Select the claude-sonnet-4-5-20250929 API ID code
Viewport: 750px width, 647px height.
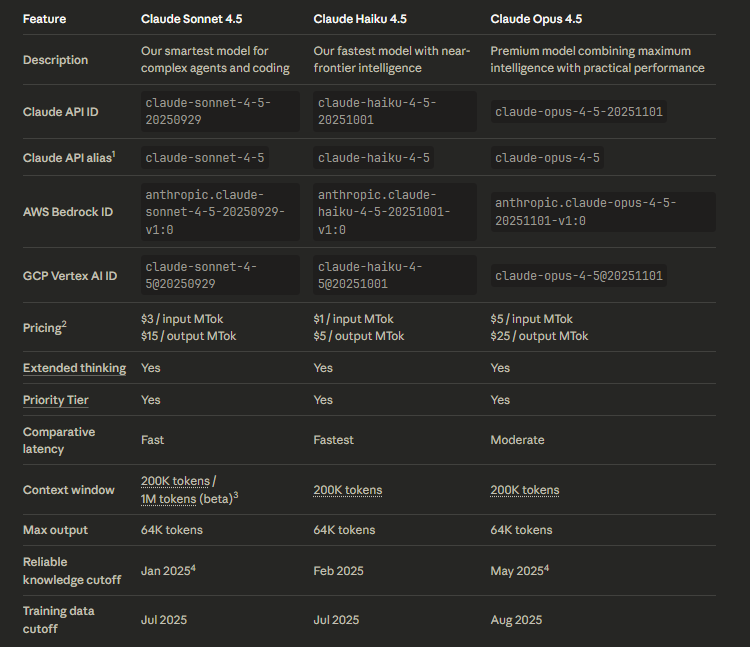[x=207, y=111]
